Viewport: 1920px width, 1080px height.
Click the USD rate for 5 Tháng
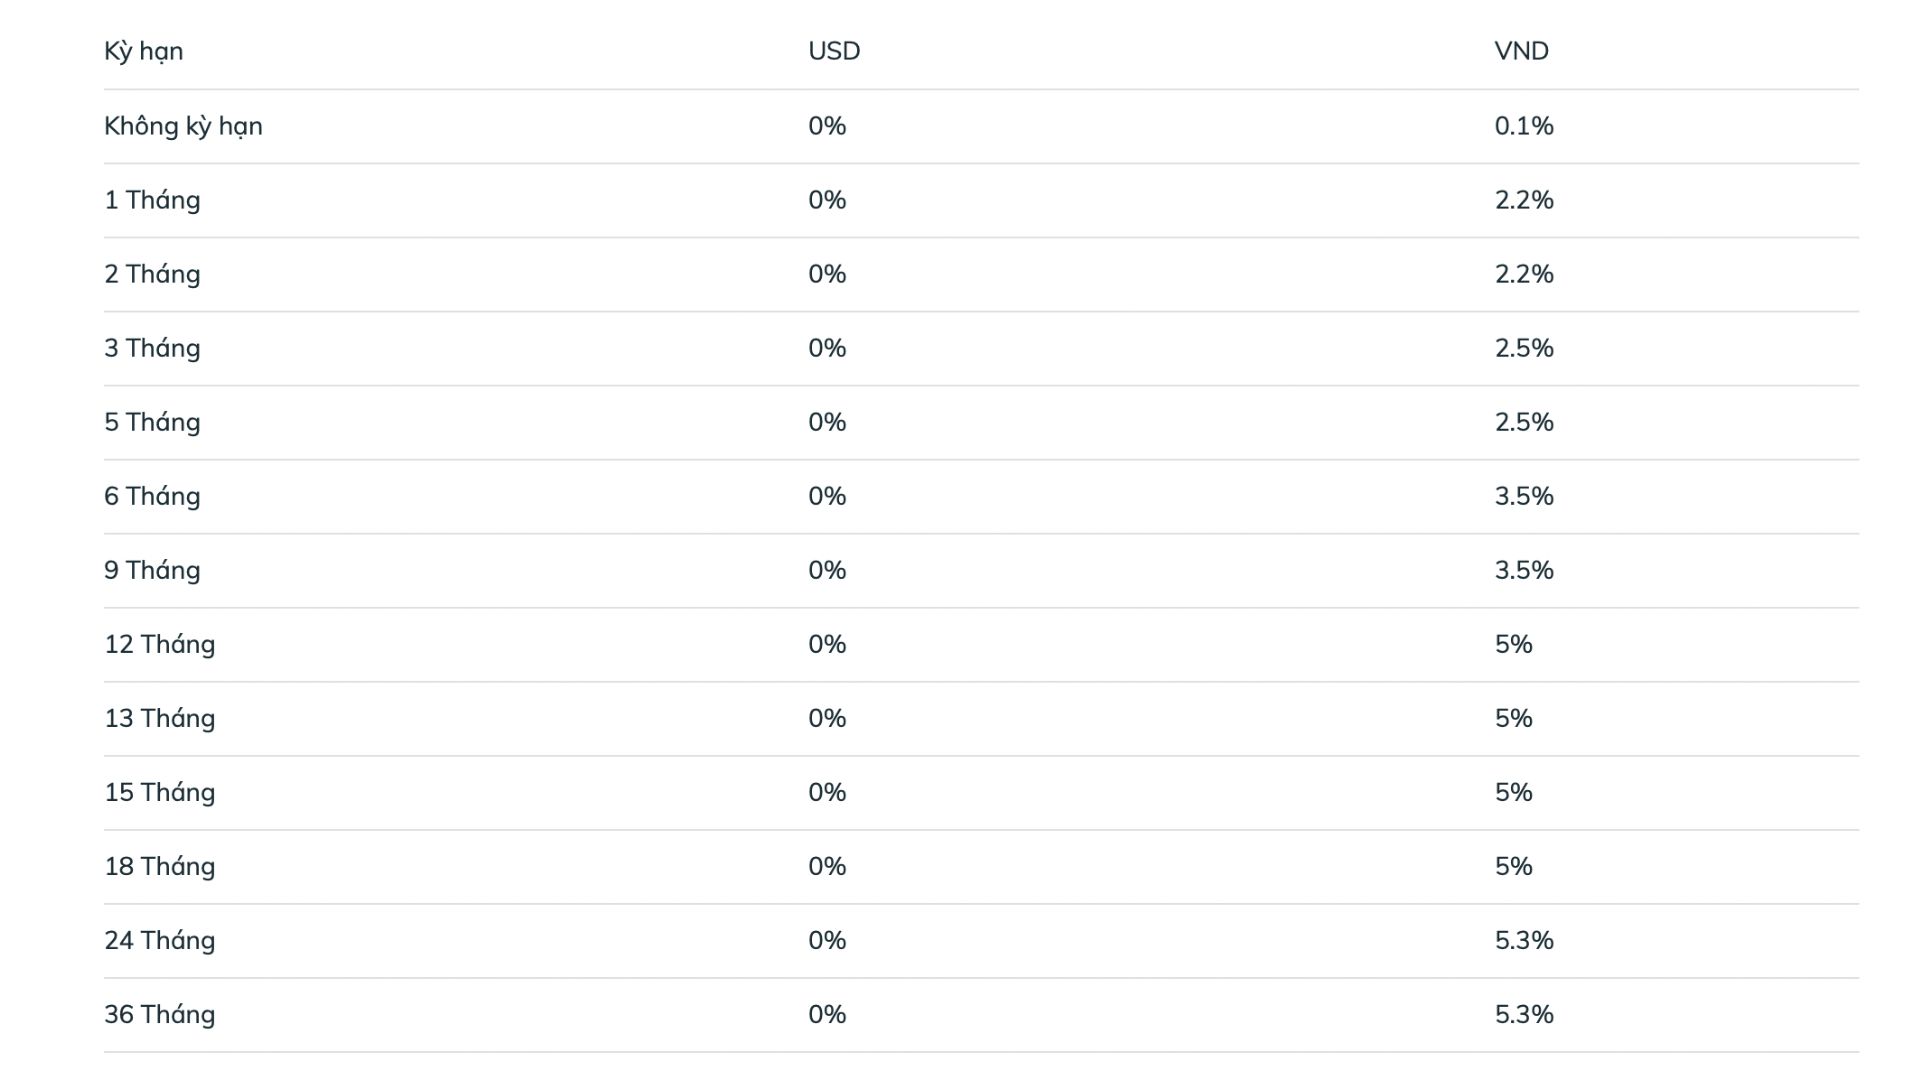(x=827, y=422)
